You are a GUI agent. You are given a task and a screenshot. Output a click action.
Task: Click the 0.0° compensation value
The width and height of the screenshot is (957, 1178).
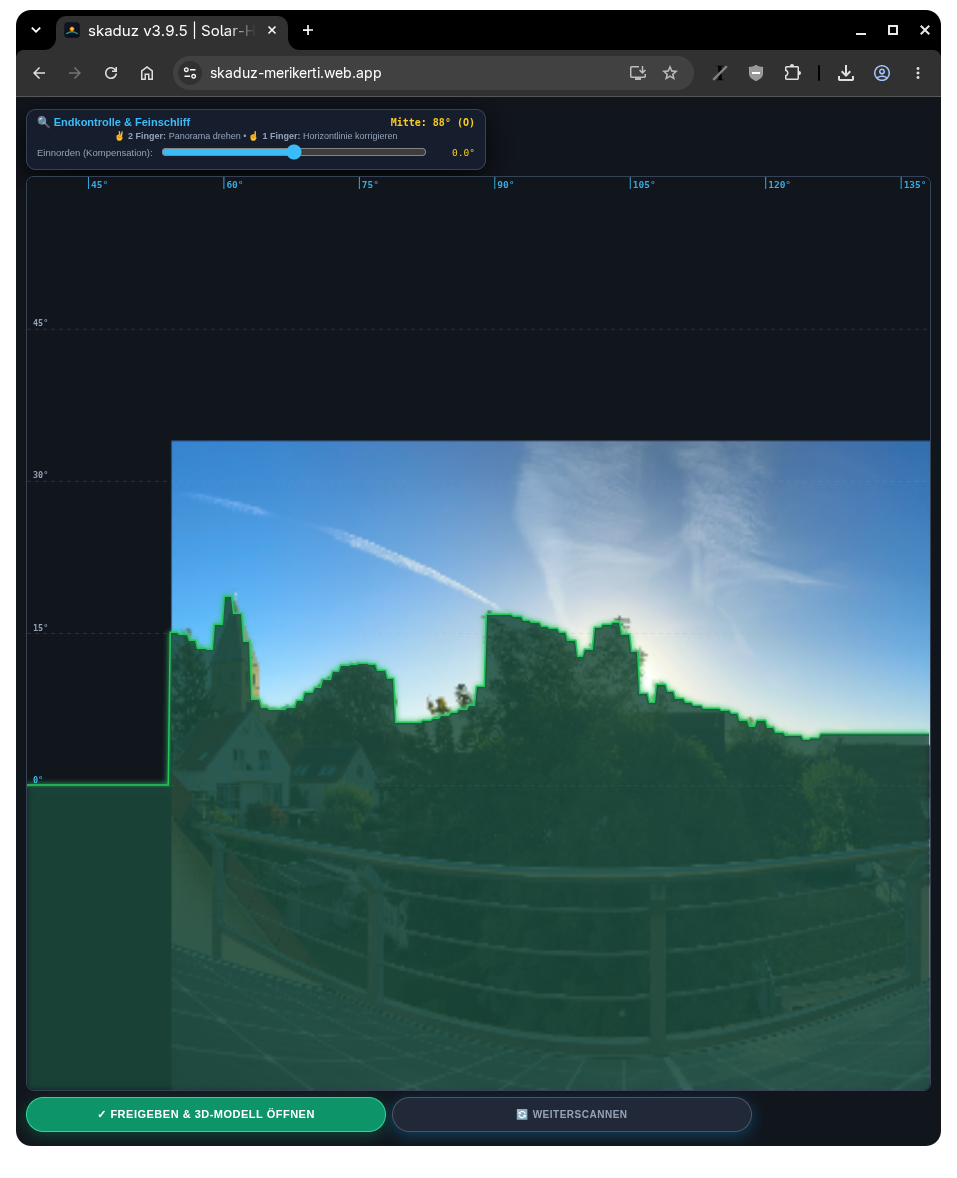click(x=463, y=153)
